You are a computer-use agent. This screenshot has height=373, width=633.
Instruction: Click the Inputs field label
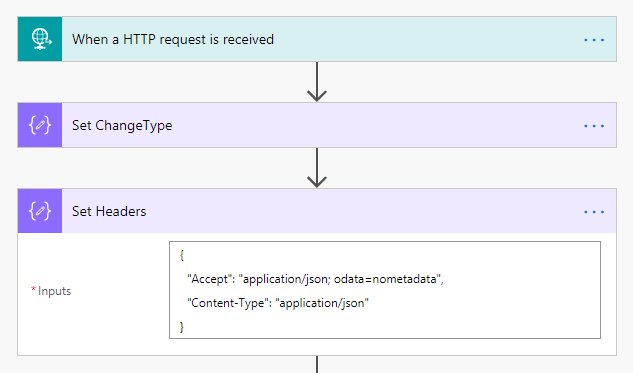[x=51, y=291]
